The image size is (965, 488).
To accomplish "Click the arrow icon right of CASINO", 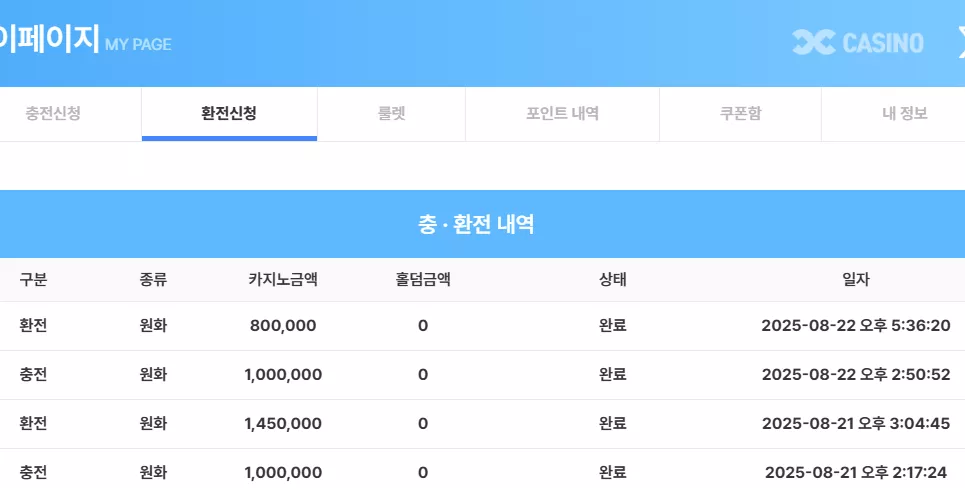I will [961, 42].
